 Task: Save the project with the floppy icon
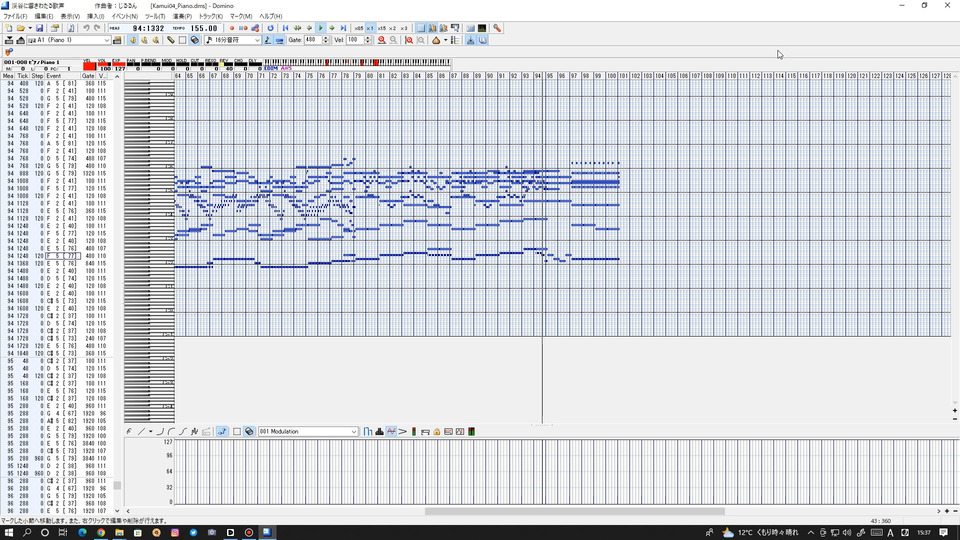tap(39, 28)
